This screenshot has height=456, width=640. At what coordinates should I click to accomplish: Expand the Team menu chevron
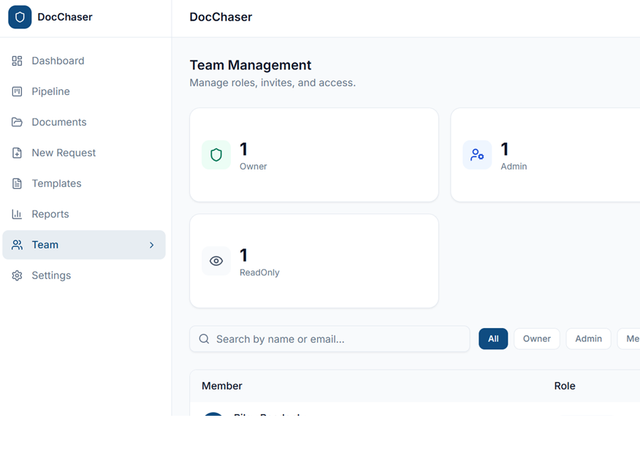[151, 245]
